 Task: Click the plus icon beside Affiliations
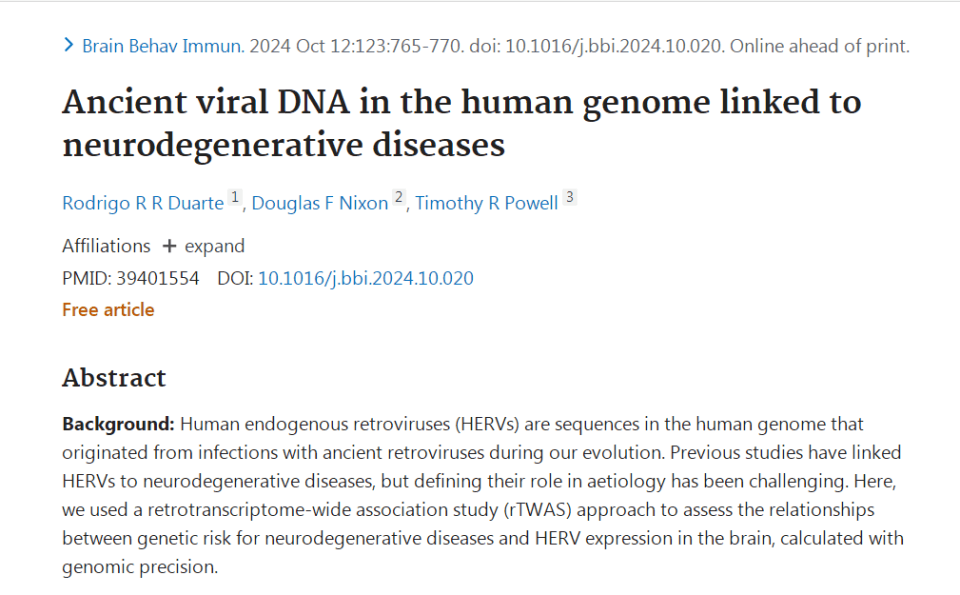(169, 246)
